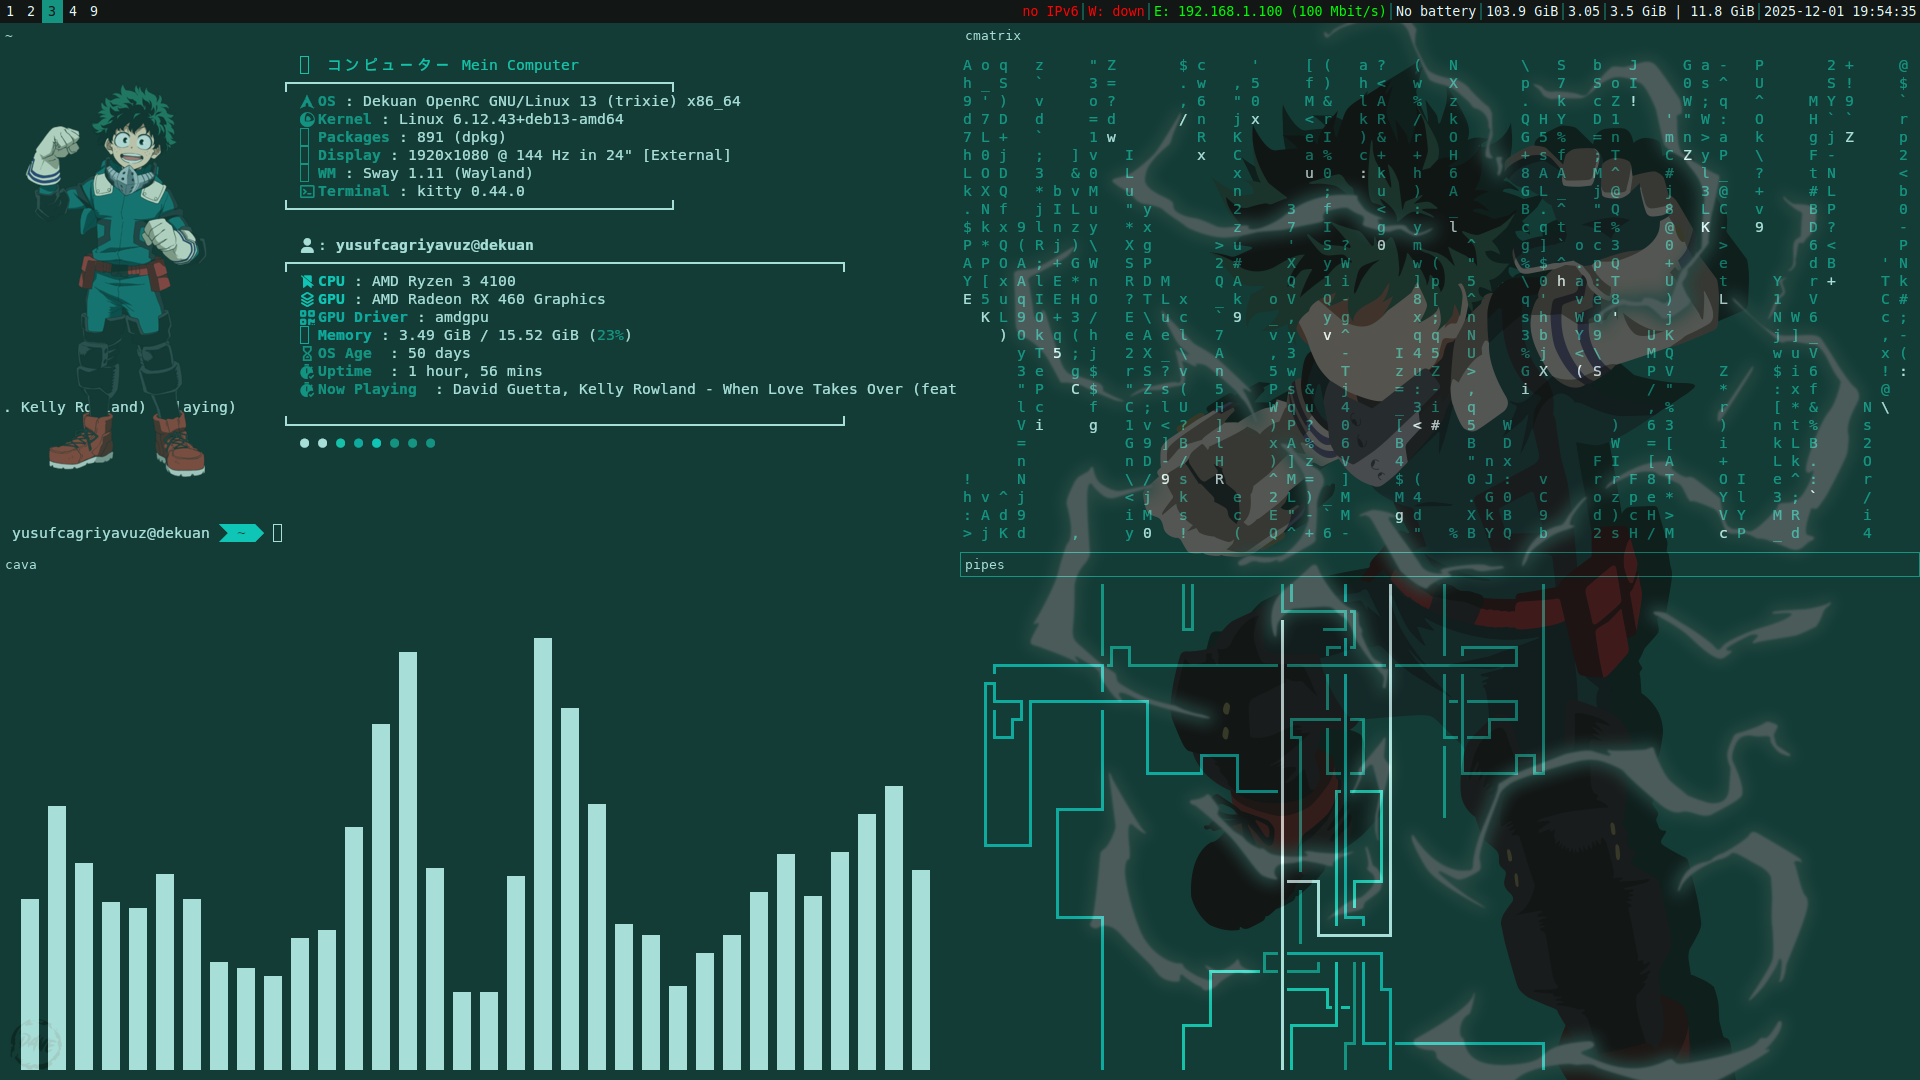Click the Terminal row icon
The width and height of the screenshot is (1920, 1080).
tap(305, 192)
